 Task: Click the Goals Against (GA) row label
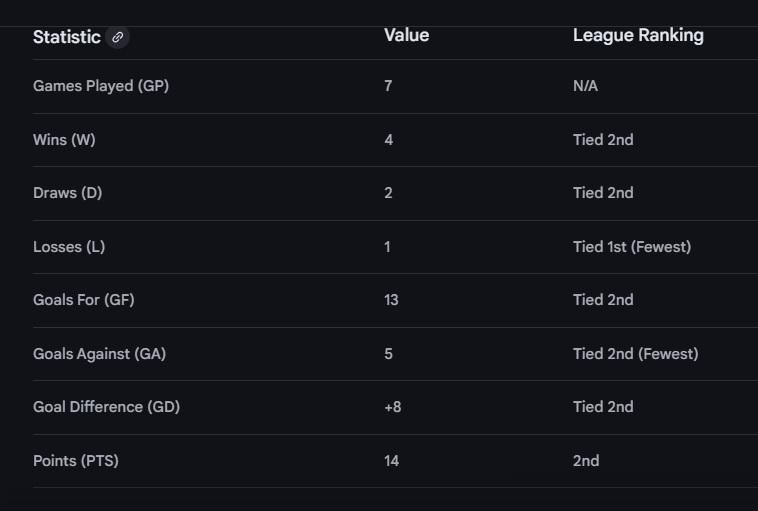coord(100,354)
